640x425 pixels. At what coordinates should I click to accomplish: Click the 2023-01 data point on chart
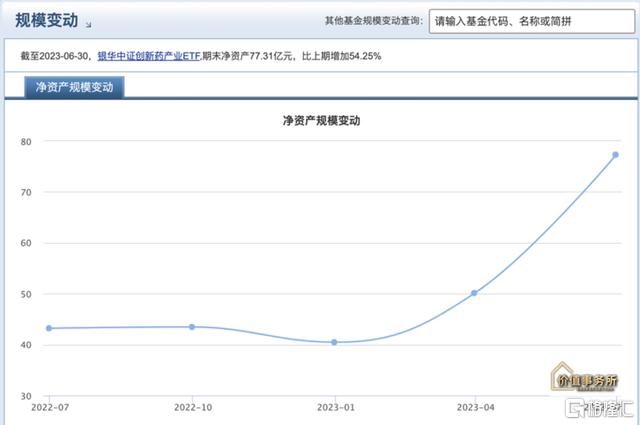pos(334,342)
